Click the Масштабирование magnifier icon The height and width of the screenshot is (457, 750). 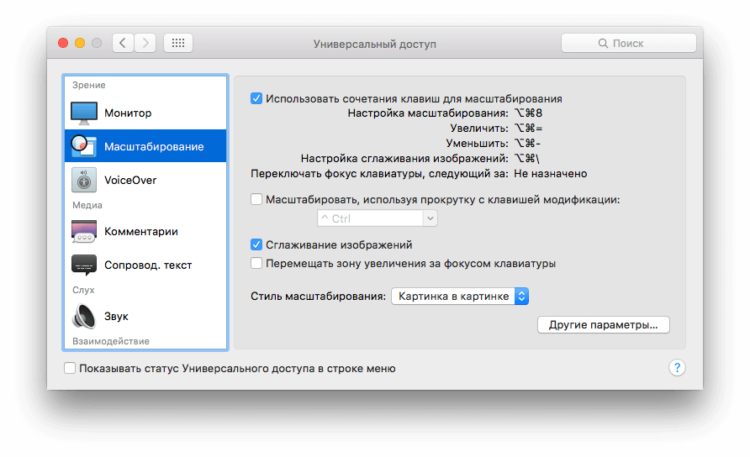pyautogui.click(x=84, y=146)
